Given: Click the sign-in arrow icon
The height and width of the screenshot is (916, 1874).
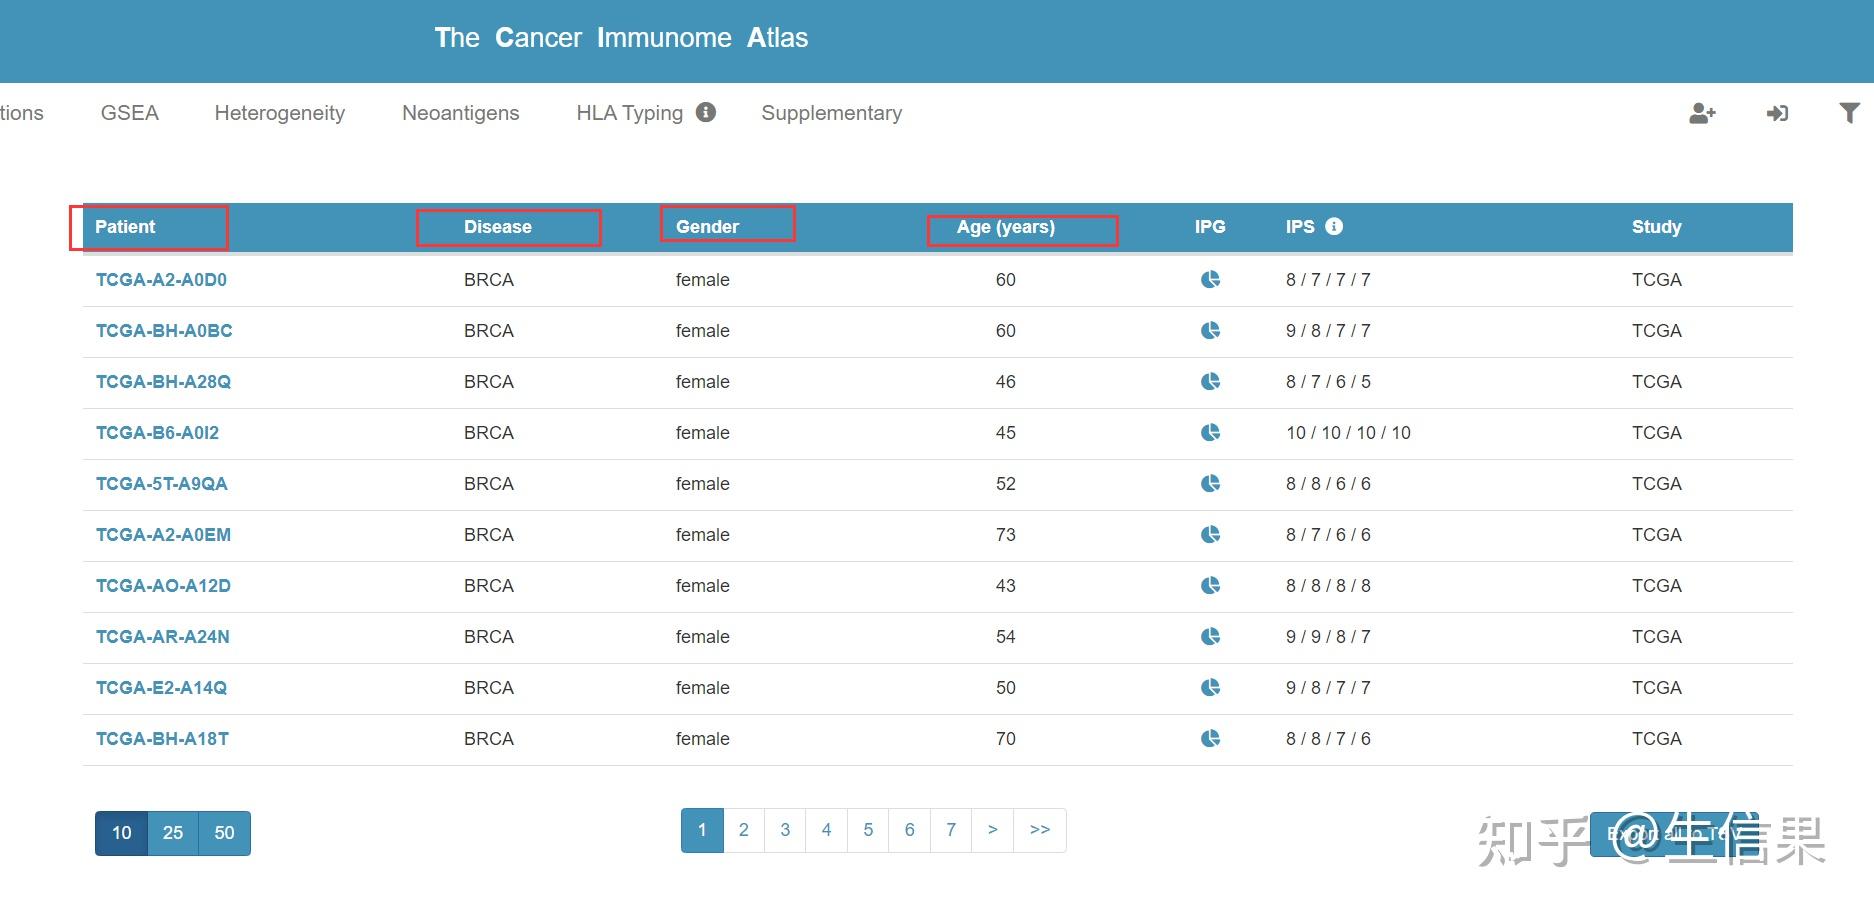Looking at the screenshot, I should pyautogui.click(x=1777, y=113).
